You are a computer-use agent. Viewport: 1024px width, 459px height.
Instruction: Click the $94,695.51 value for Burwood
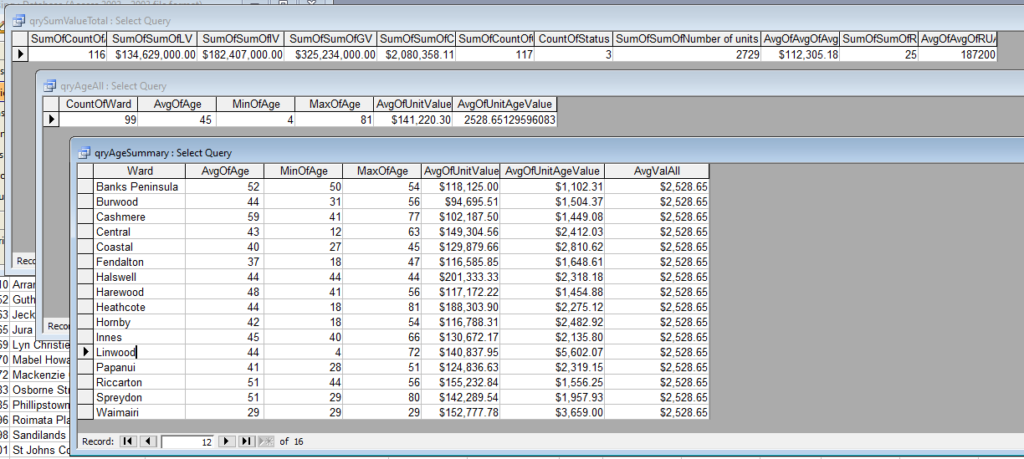461,202
